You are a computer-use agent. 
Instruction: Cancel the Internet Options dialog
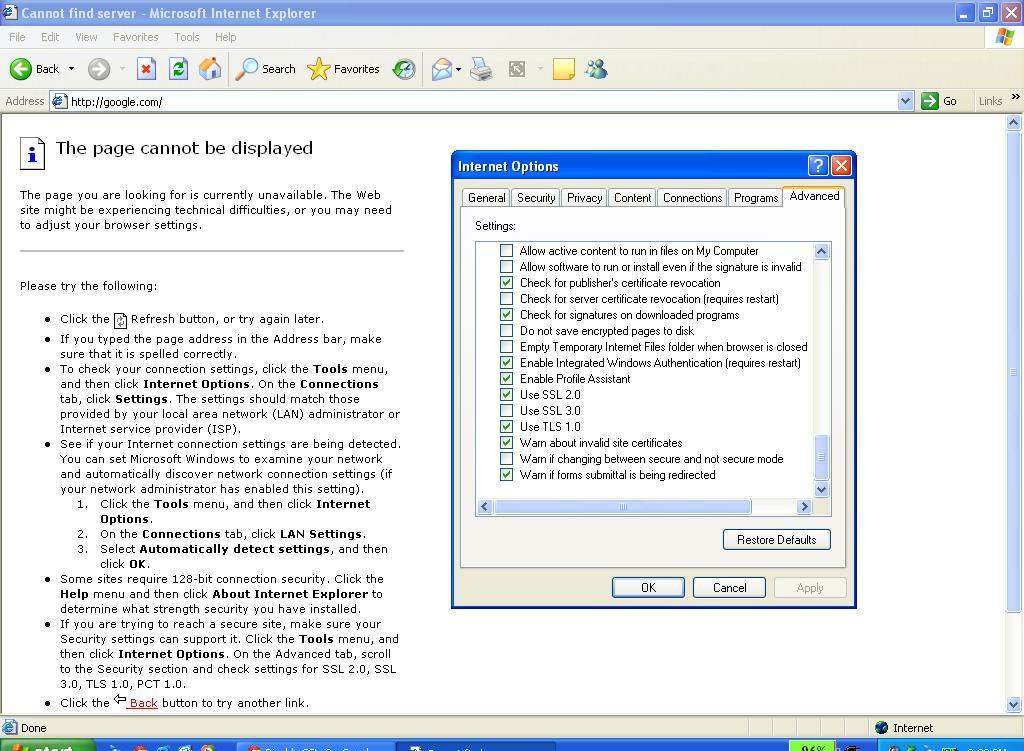tap(729, 588)
